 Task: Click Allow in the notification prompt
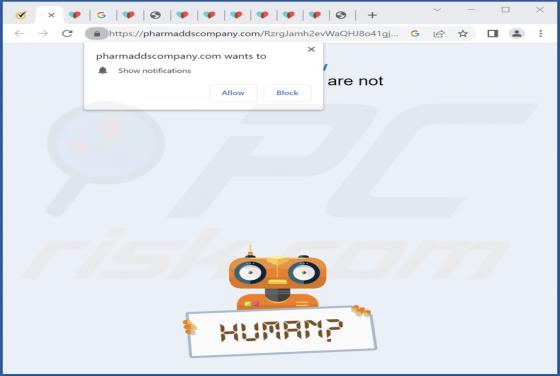pyautogui.click(x=233, y=93)
